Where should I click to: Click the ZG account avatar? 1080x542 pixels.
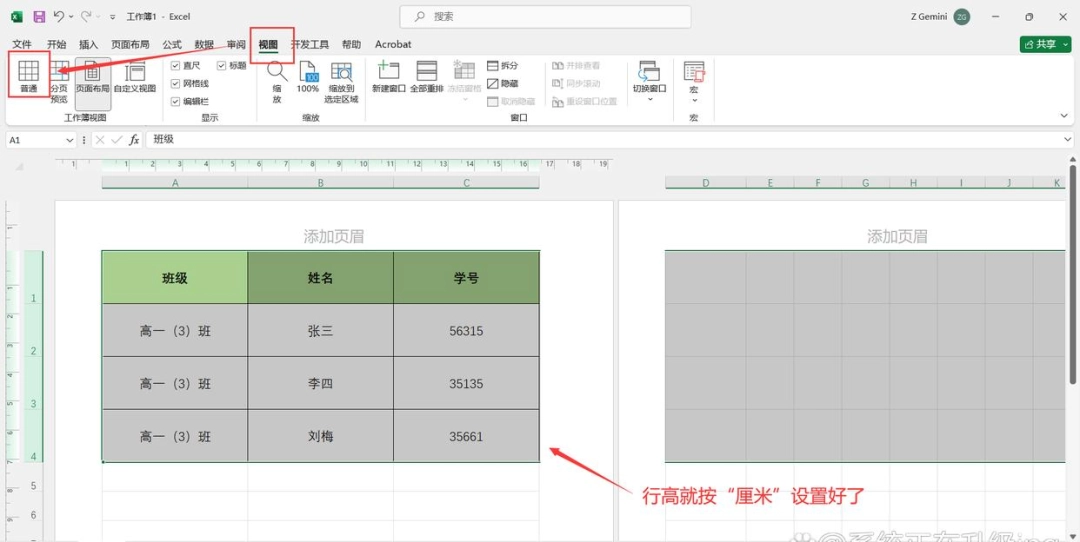pos(962,17)
